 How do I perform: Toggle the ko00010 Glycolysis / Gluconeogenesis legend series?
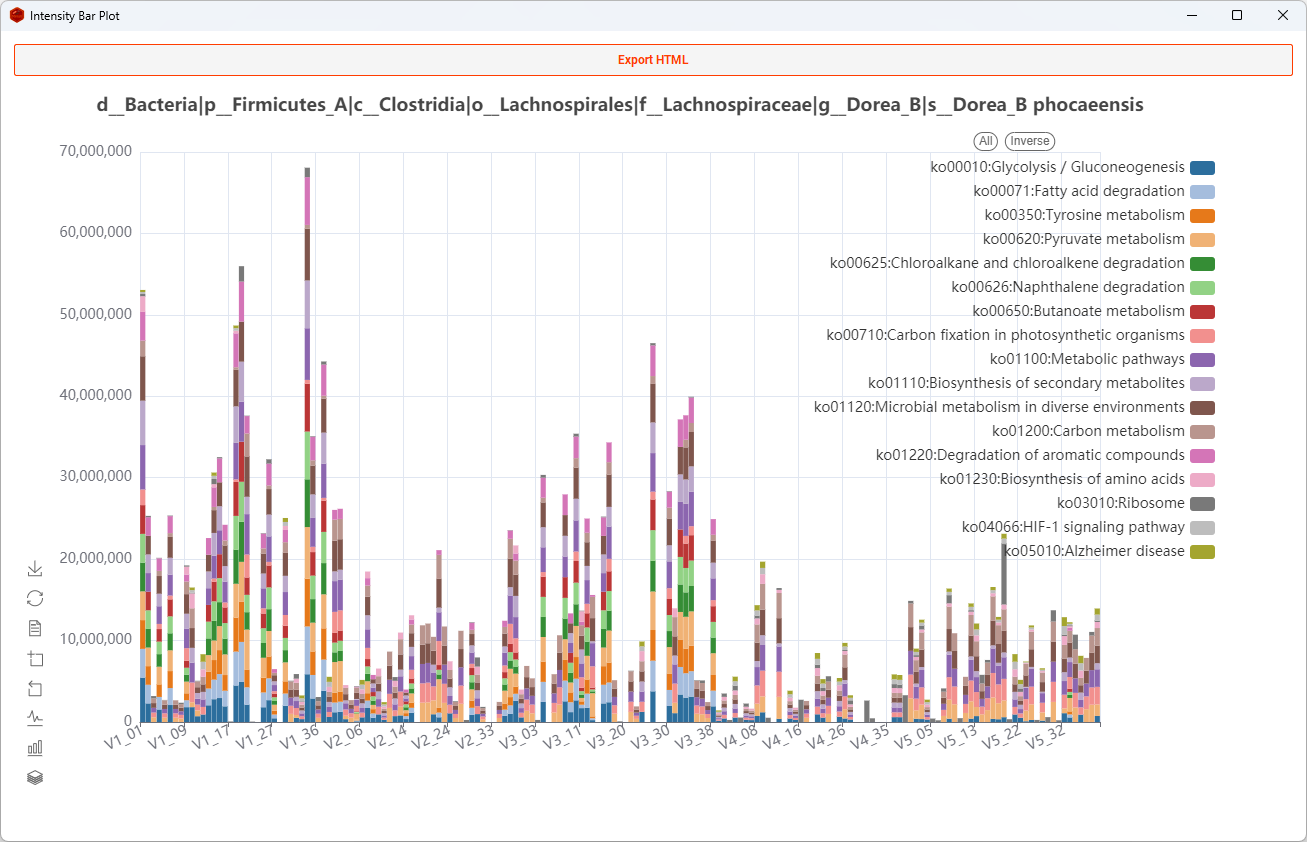(1057, 168)
